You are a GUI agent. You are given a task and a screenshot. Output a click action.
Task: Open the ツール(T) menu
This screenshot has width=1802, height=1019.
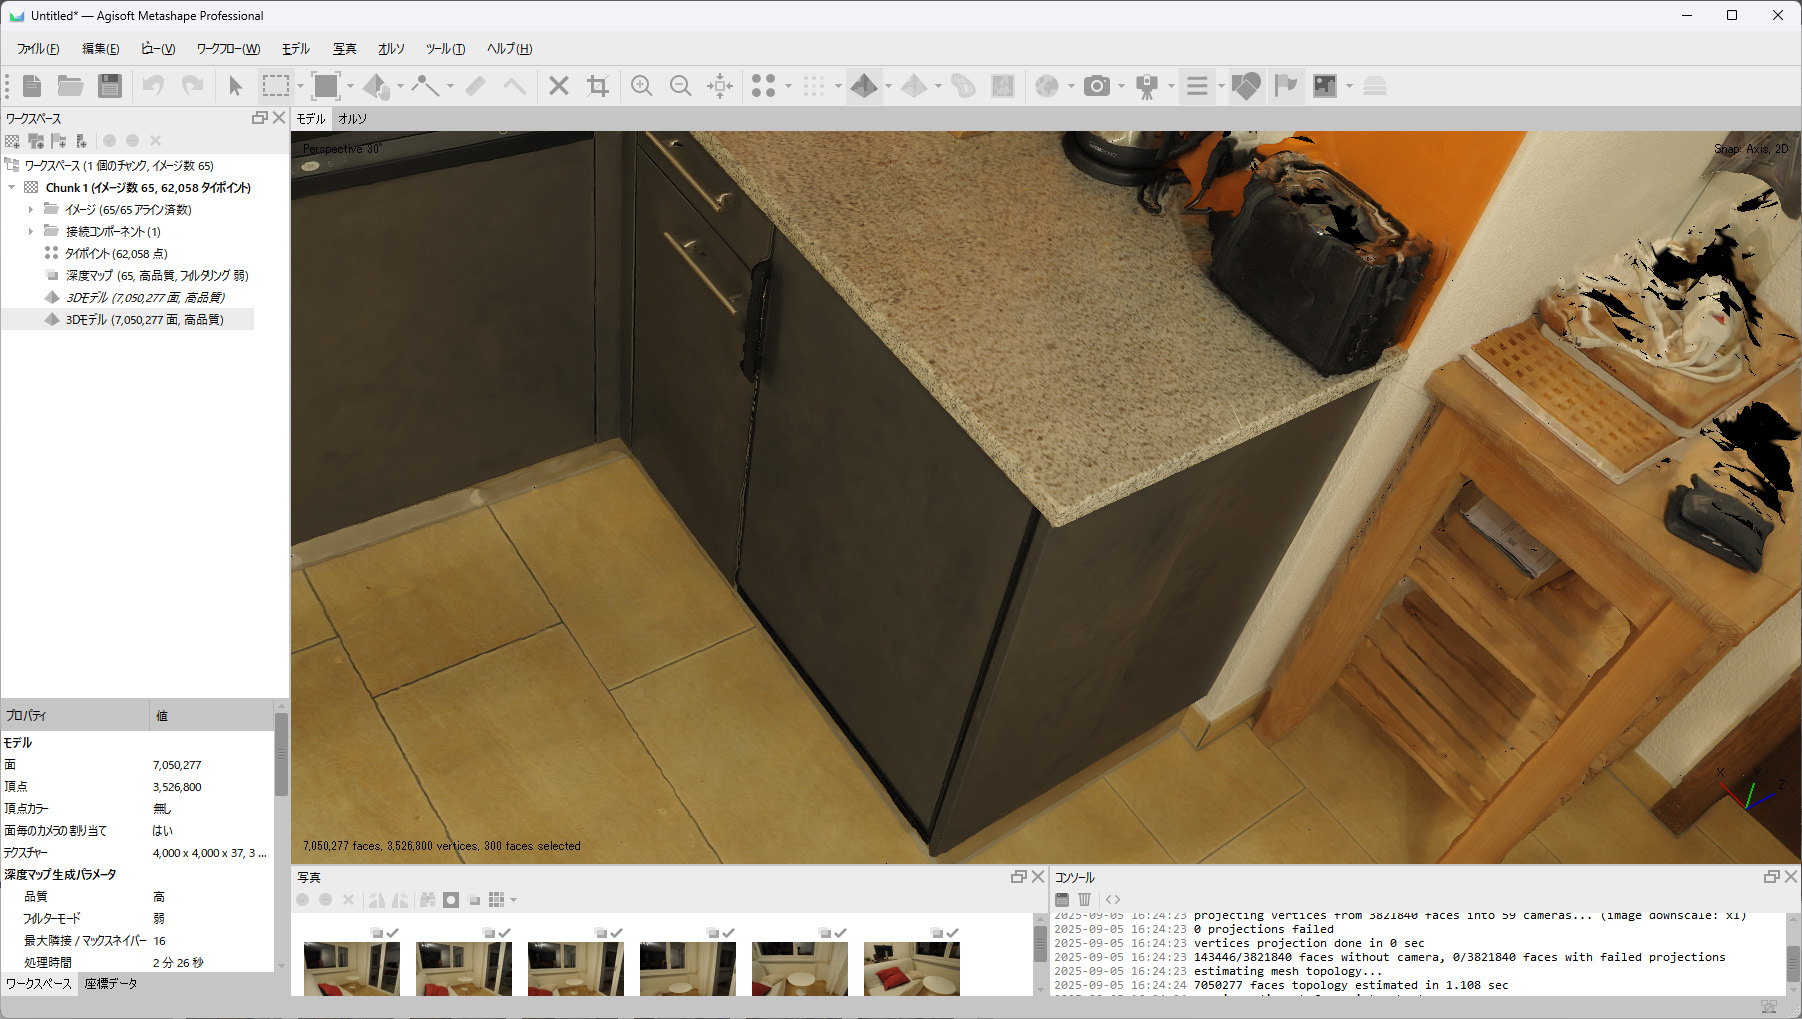point(445,49)
